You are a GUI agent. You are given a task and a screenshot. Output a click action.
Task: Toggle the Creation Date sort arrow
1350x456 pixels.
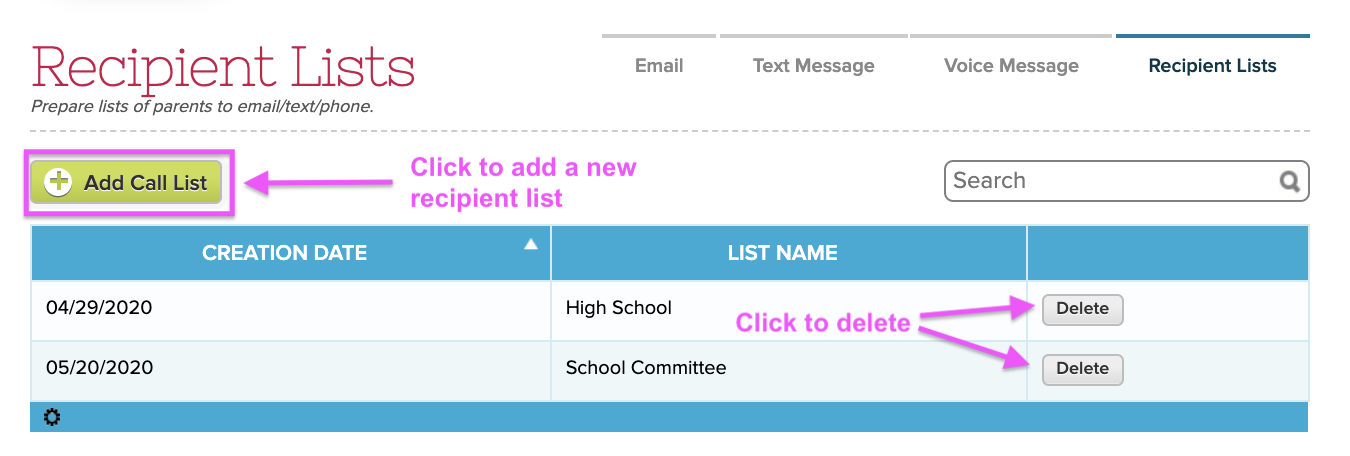point(531,244)
